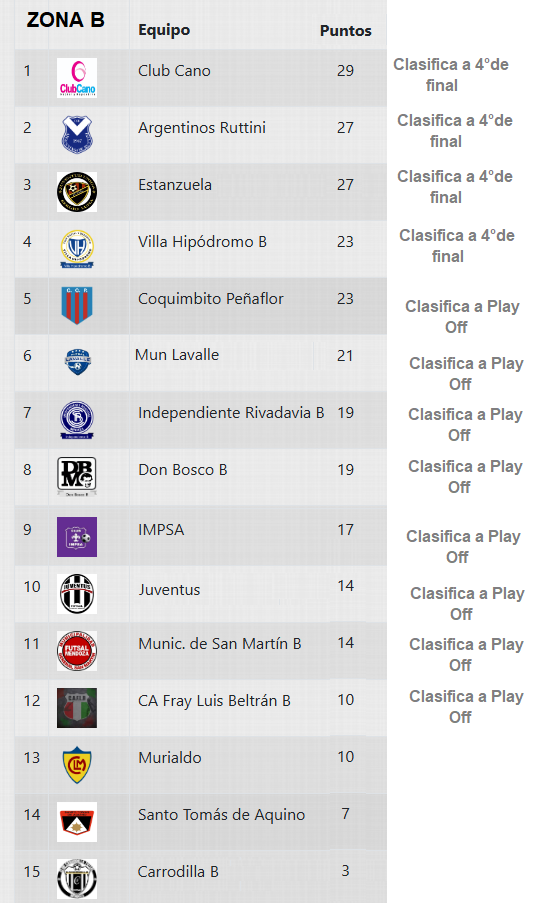
Task: Click the Murialdo yellow shield crest
Action: 77,764
